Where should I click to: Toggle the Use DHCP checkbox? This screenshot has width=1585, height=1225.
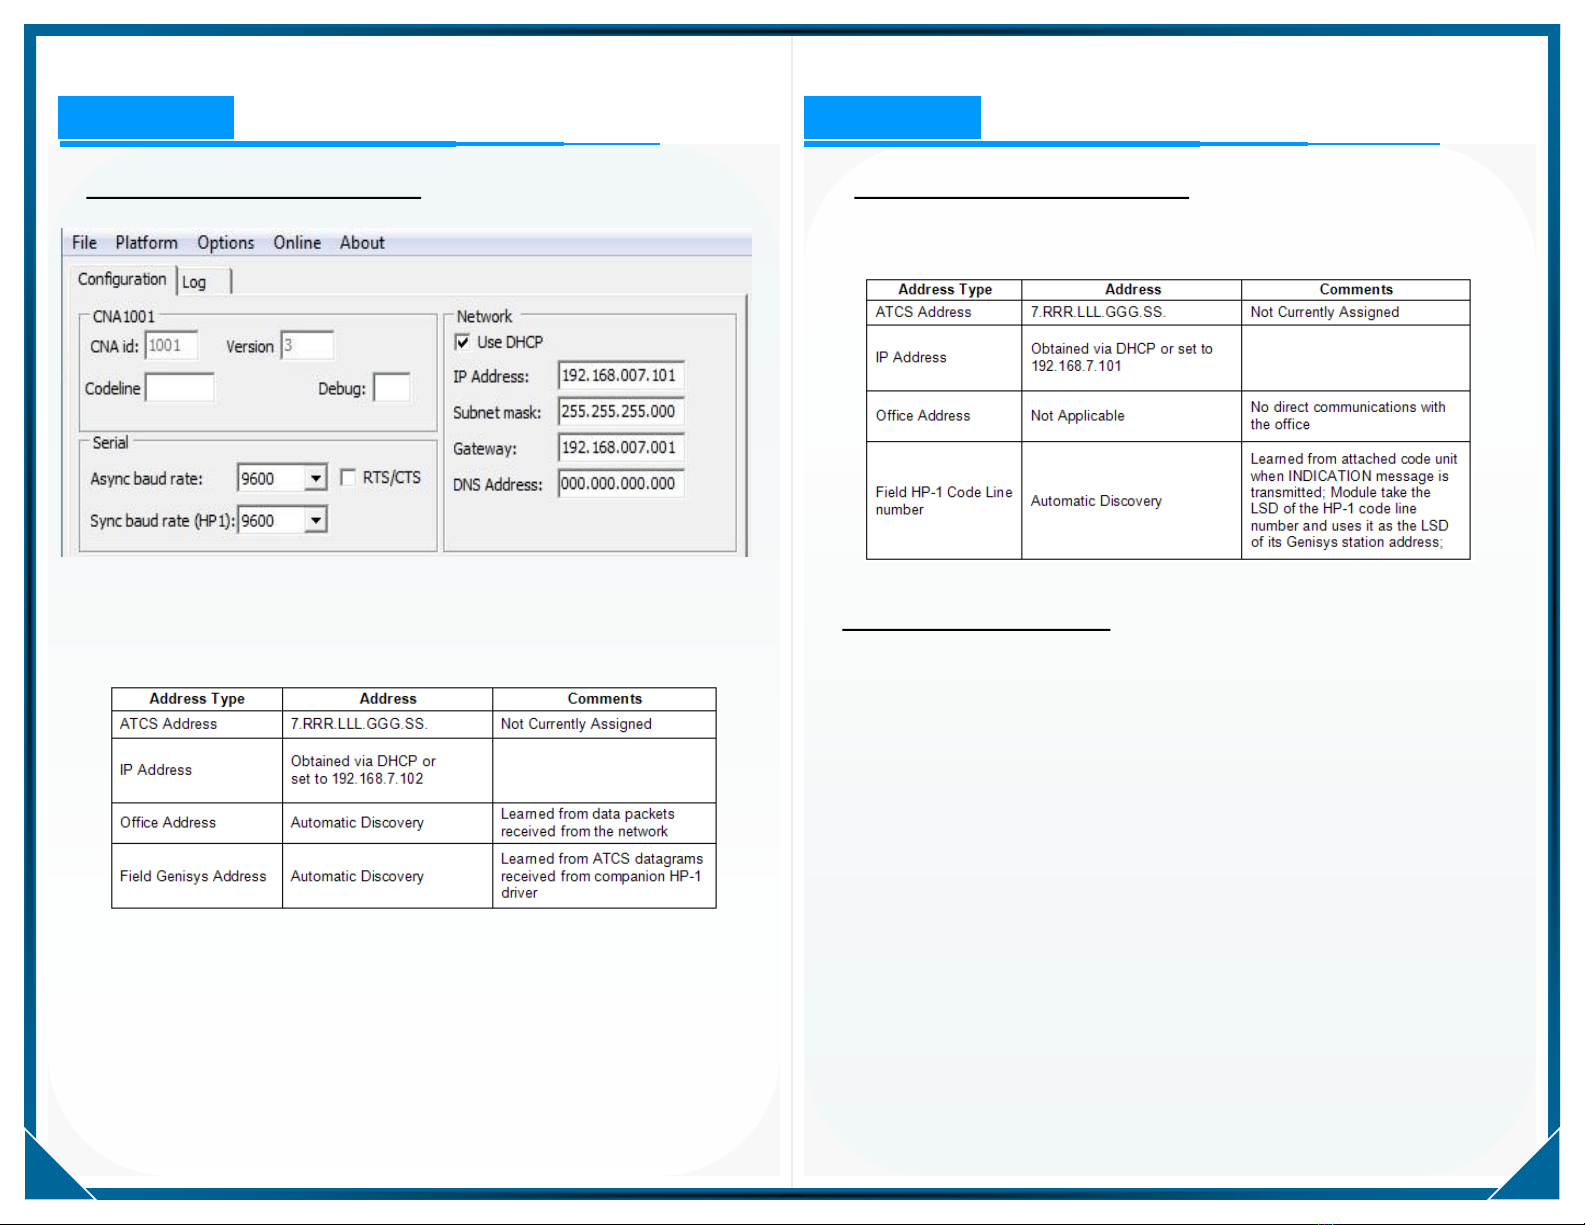463,342
